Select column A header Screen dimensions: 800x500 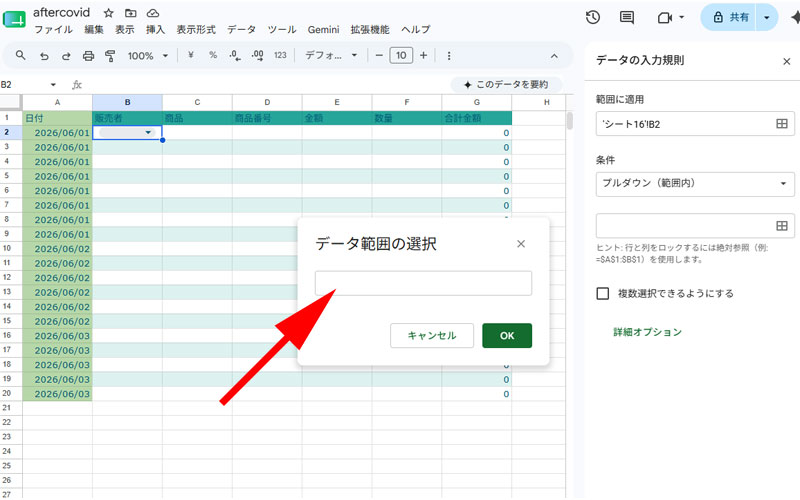pos(58,102)
